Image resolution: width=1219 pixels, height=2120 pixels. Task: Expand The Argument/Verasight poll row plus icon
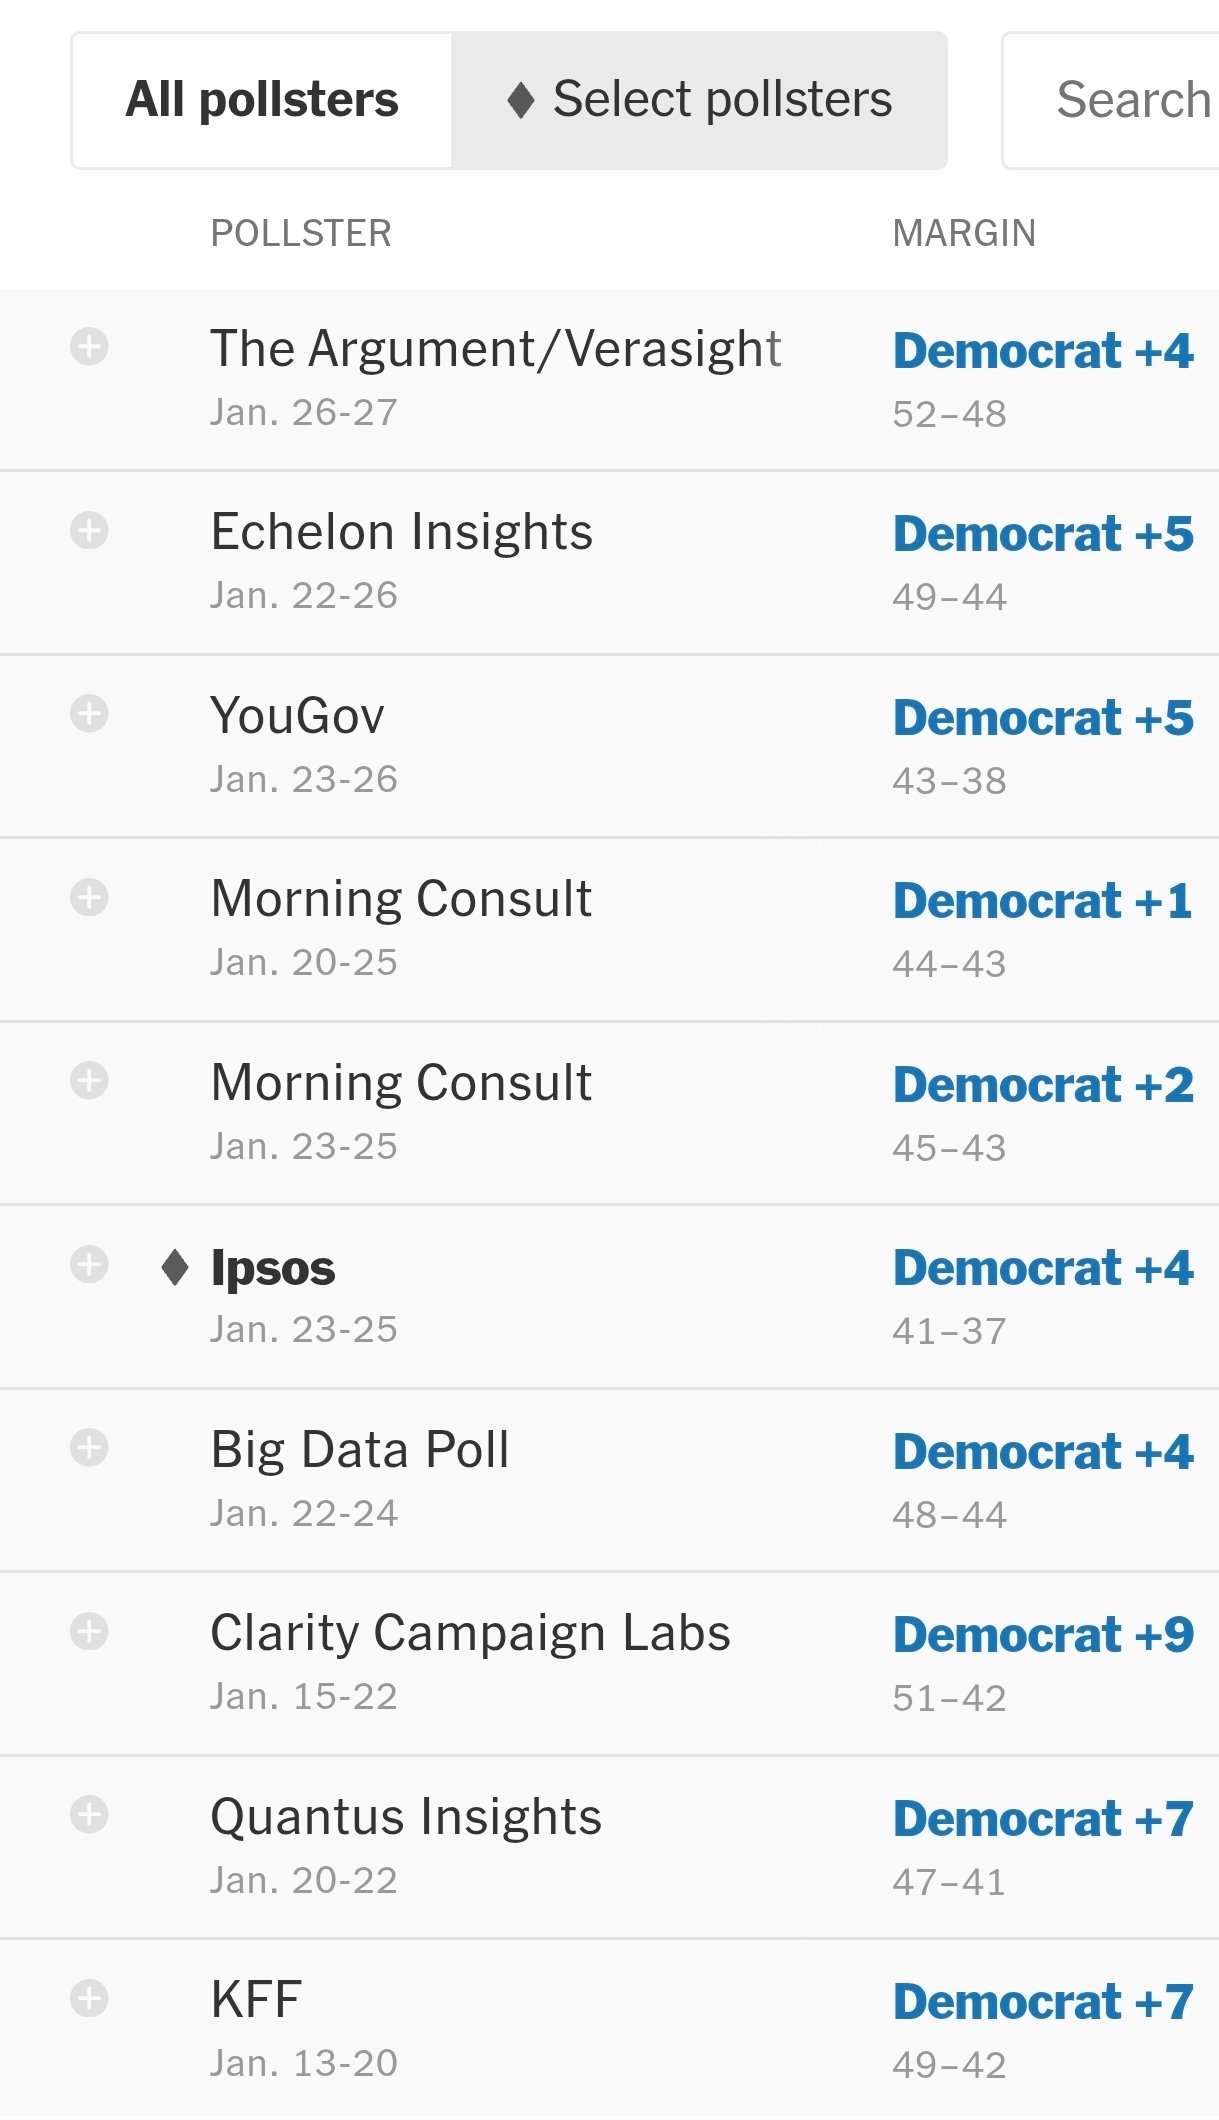[89, 347]
